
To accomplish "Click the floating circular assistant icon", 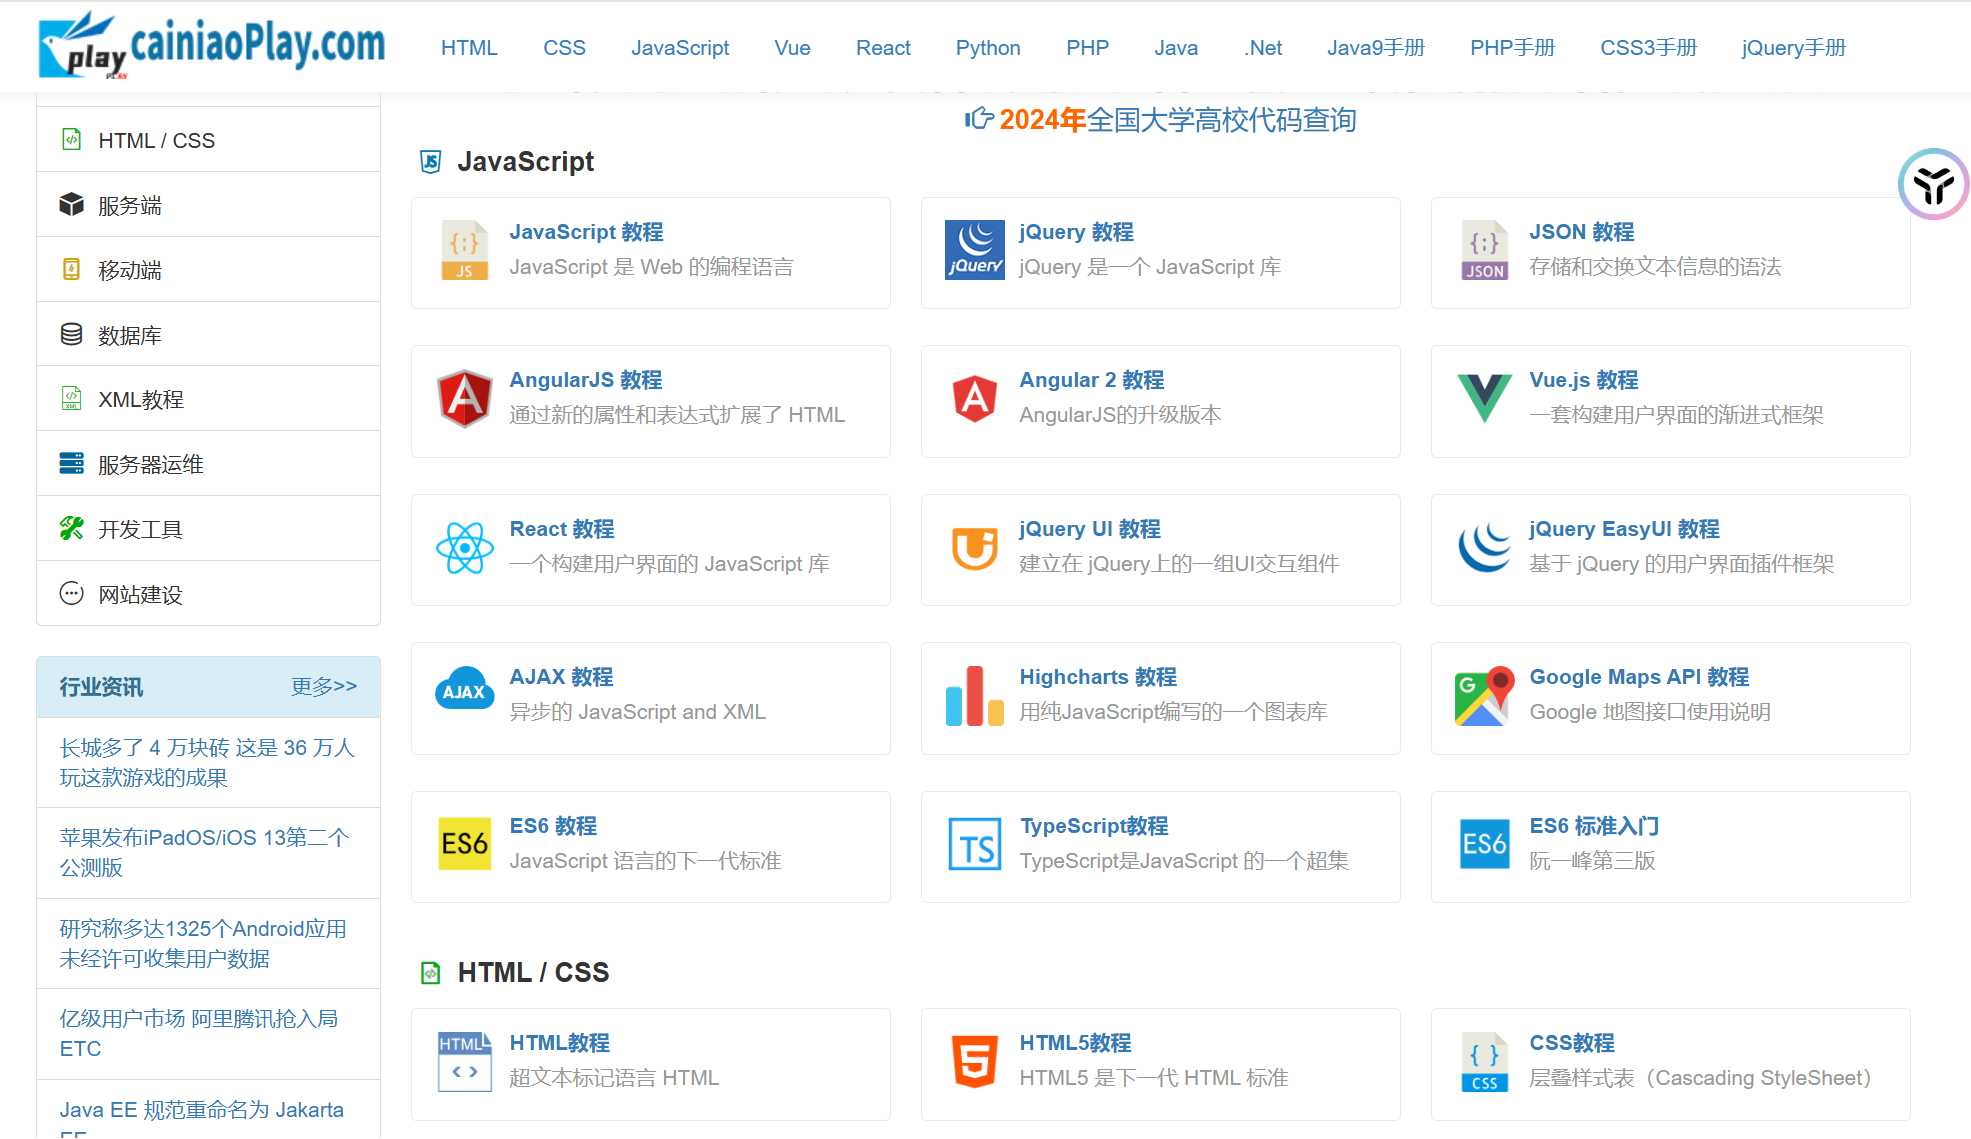I will [1933, 184].
